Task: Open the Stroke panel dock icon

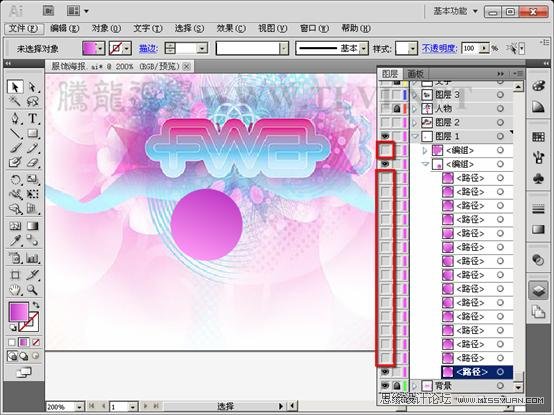Action: point(538,209)
